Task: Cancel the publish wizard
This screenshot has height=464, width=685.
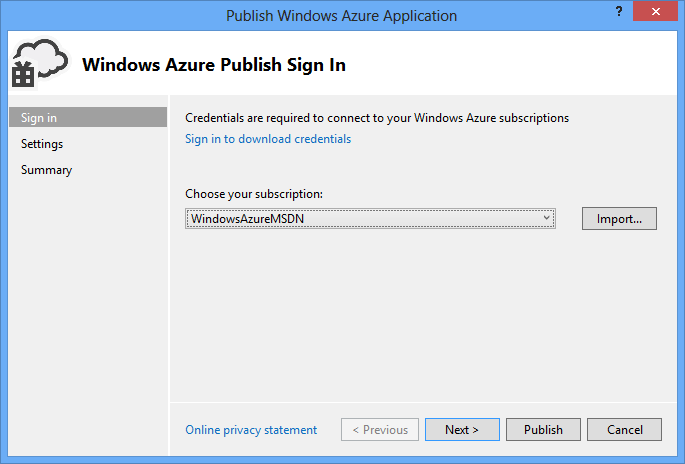Action: [x=624, y=430]
